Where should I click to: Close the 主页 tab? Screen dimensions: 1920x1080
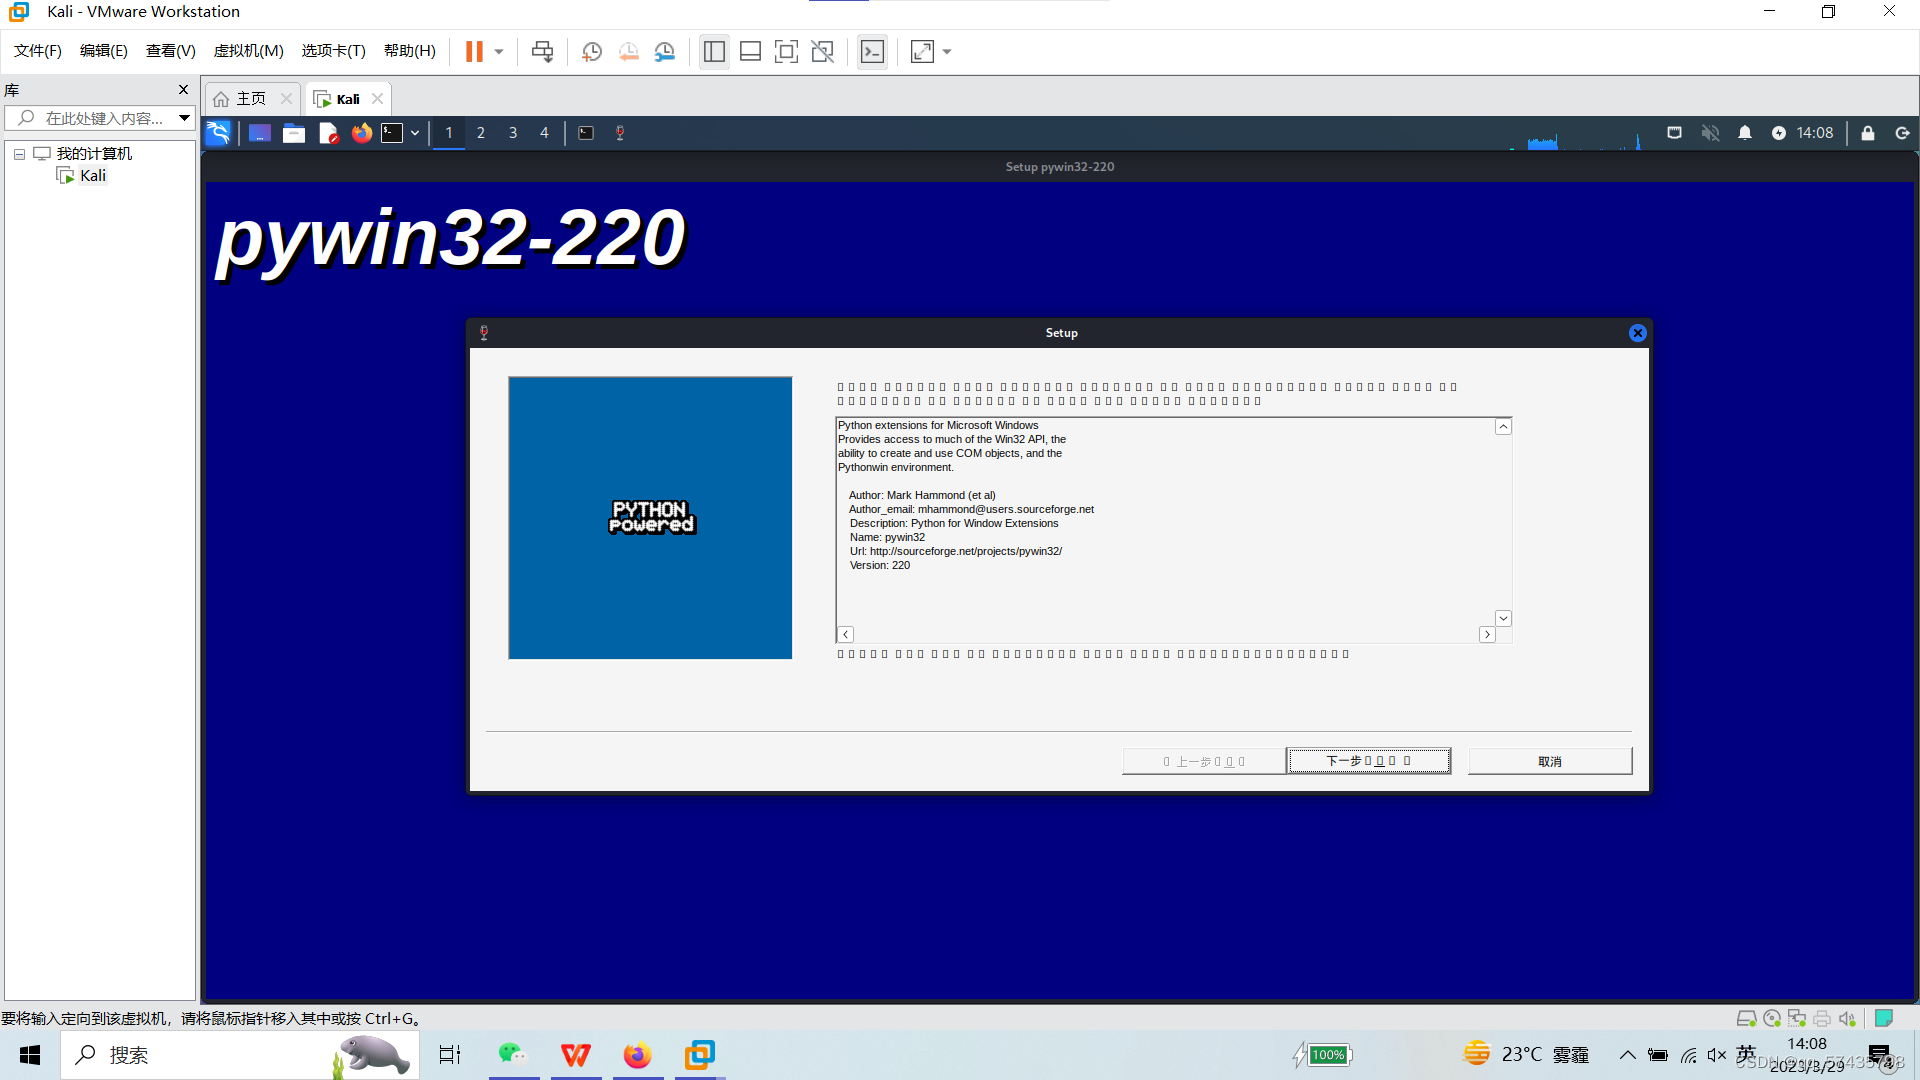click(x=286, y=99)
